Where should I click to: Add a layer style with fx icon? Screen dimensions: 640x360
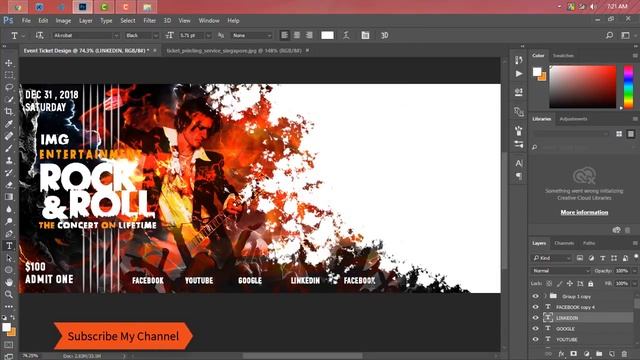tap(561, 353)
